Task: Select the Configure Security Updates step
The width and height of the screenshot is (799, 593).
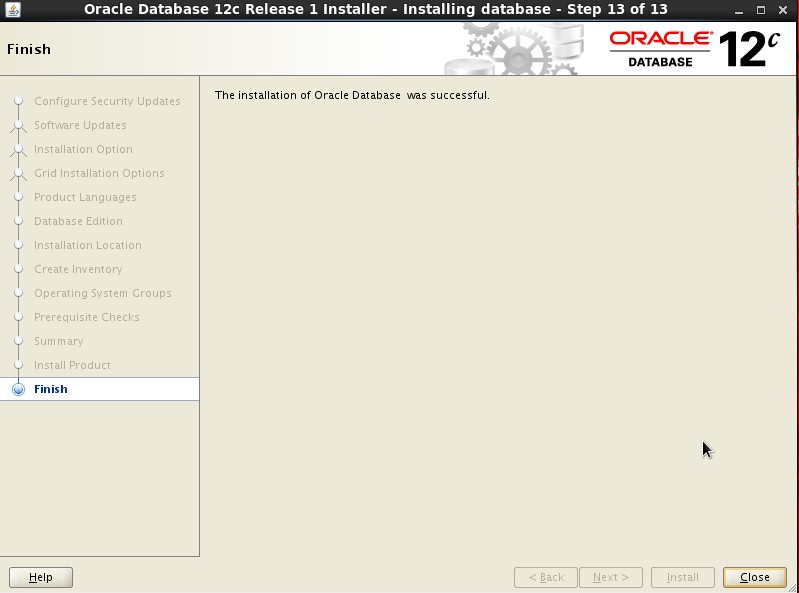Action: coord(107,101)
